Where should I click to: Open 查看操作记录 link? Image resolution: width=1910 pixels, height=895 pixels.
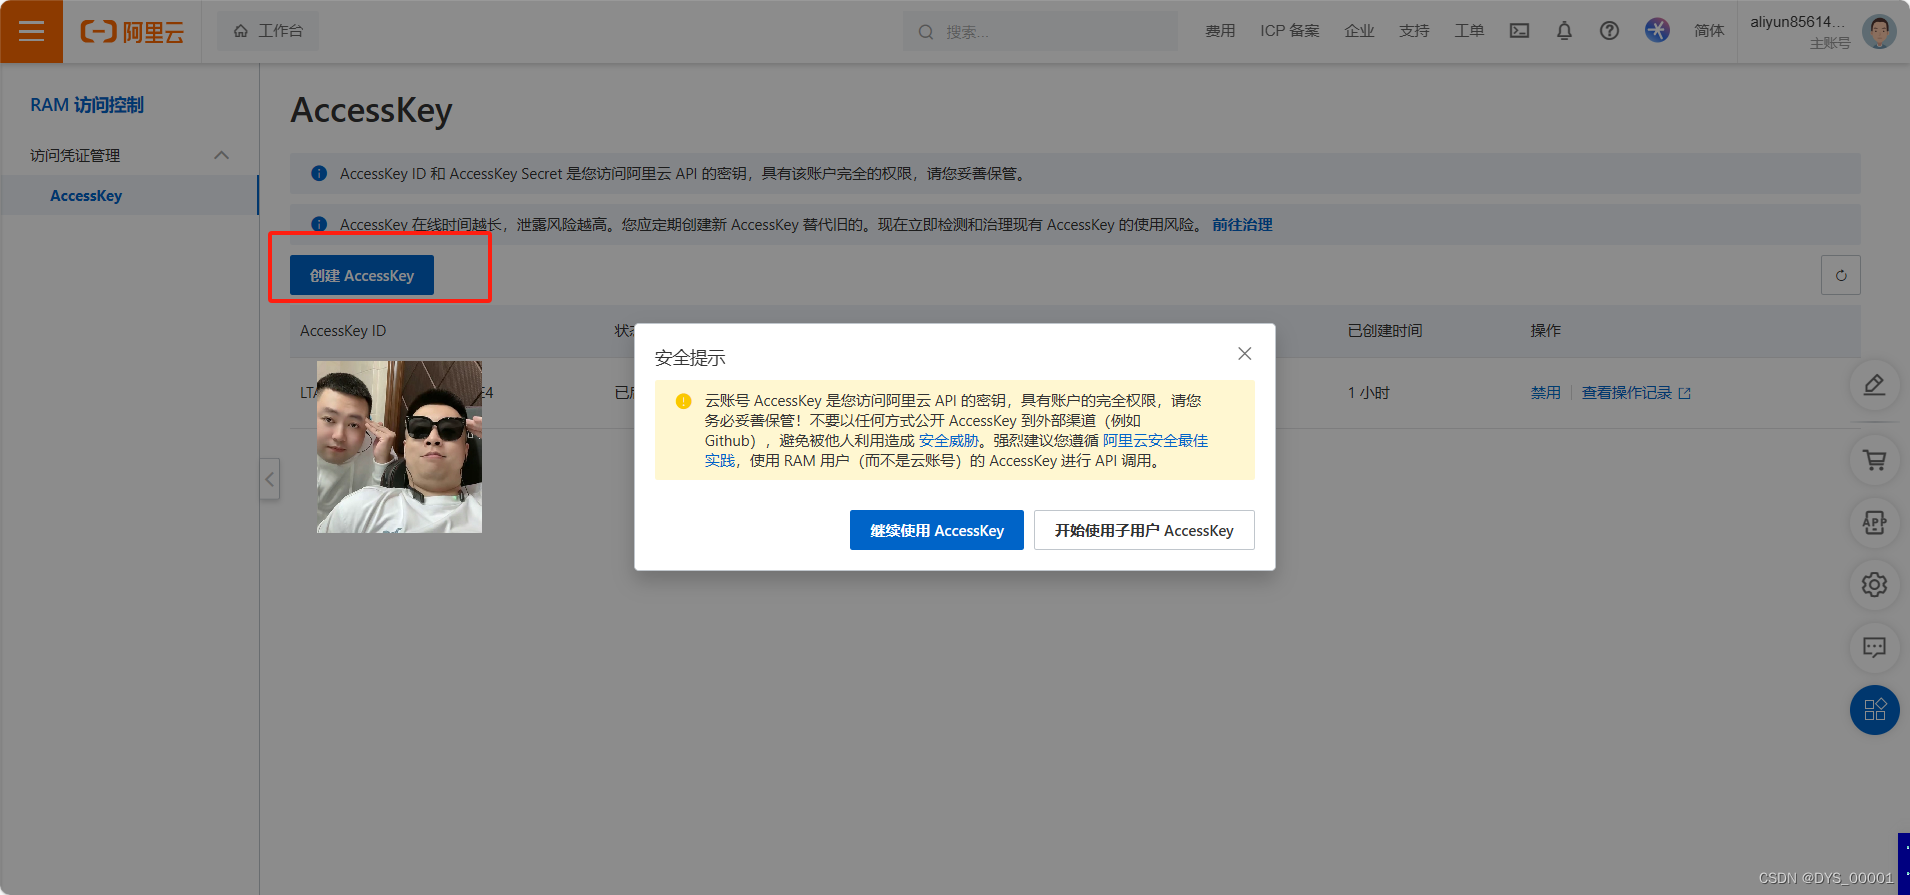click(1635, 393)
